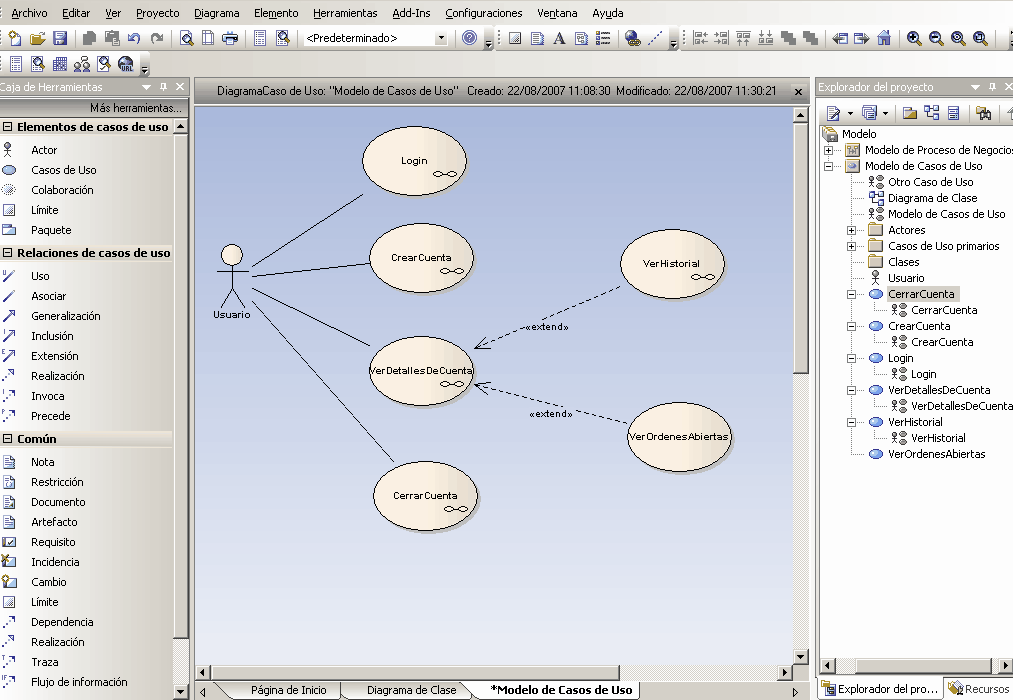Expand Modelo de Proceso de Negocios node
Viewport: 1013px width, 700px height.
[828, 150]
